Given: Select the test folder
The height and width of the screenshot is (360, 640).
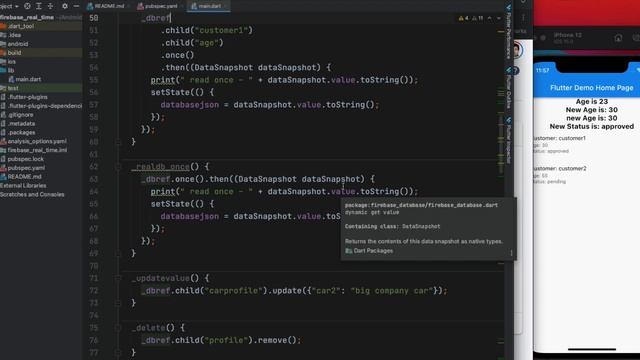Looking at the screenshot, I should click(13, 88).
